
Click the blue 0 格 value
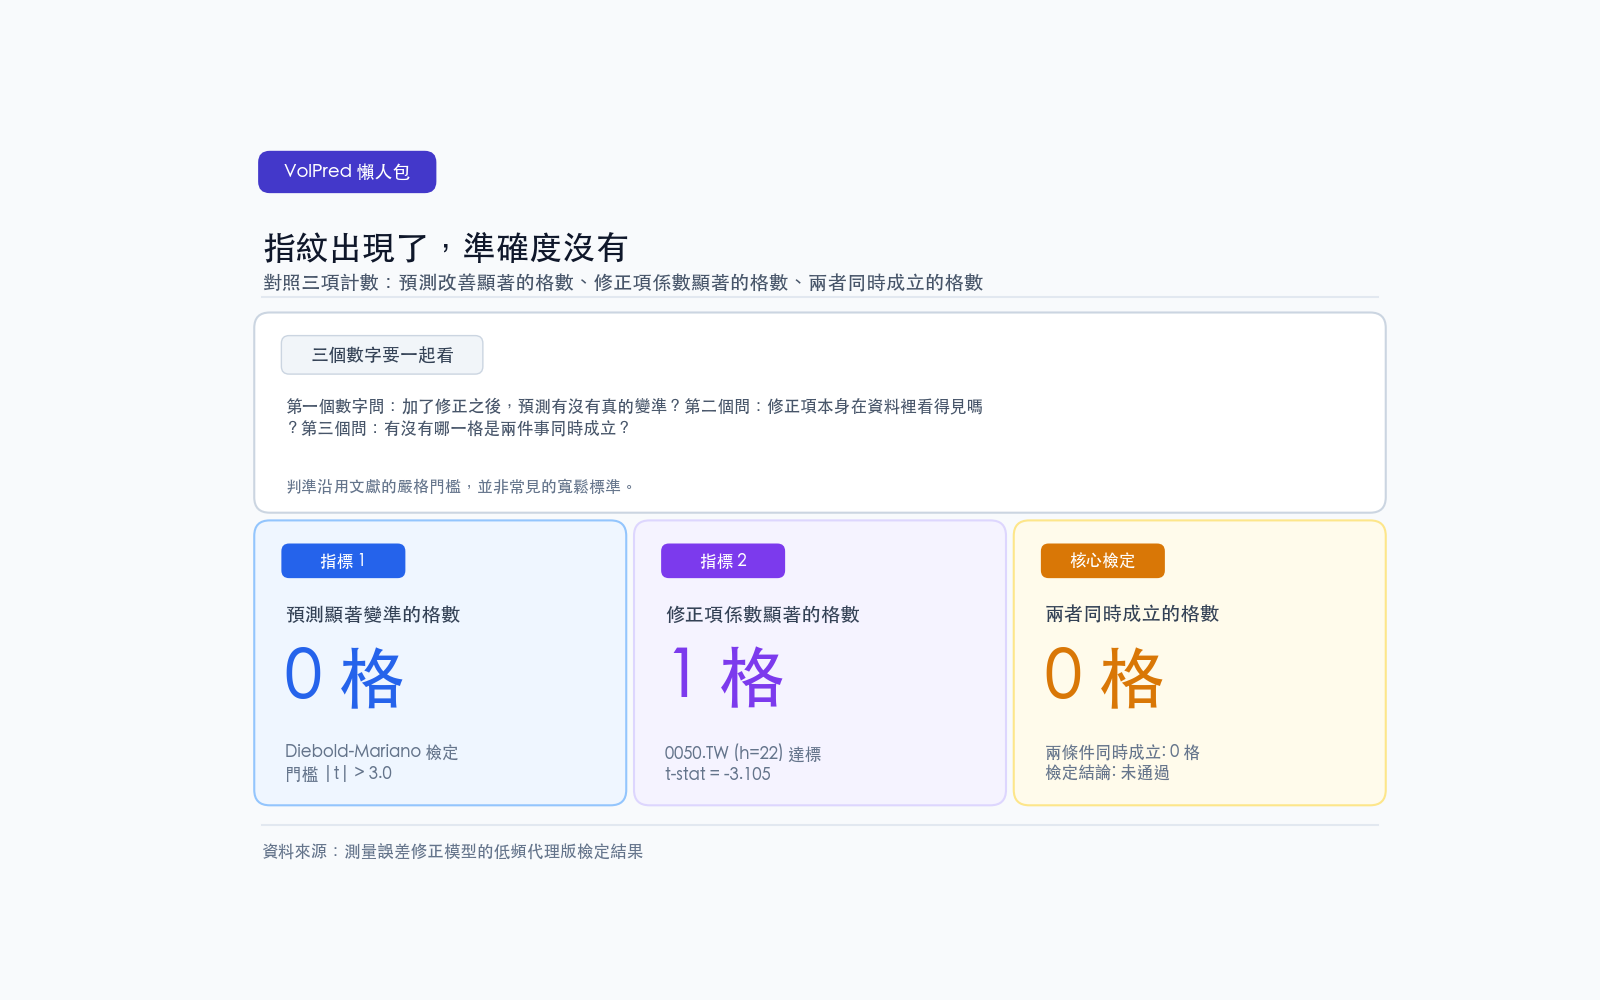coord(343,677)
